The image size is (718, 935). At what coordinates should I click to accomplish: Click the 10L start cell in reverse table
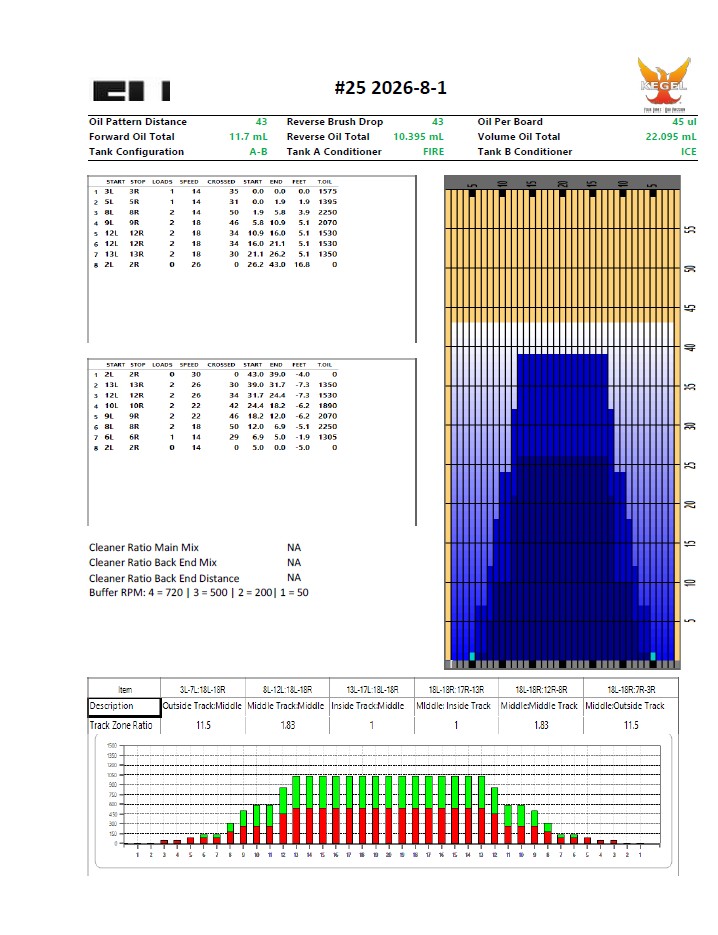(112, 405)
